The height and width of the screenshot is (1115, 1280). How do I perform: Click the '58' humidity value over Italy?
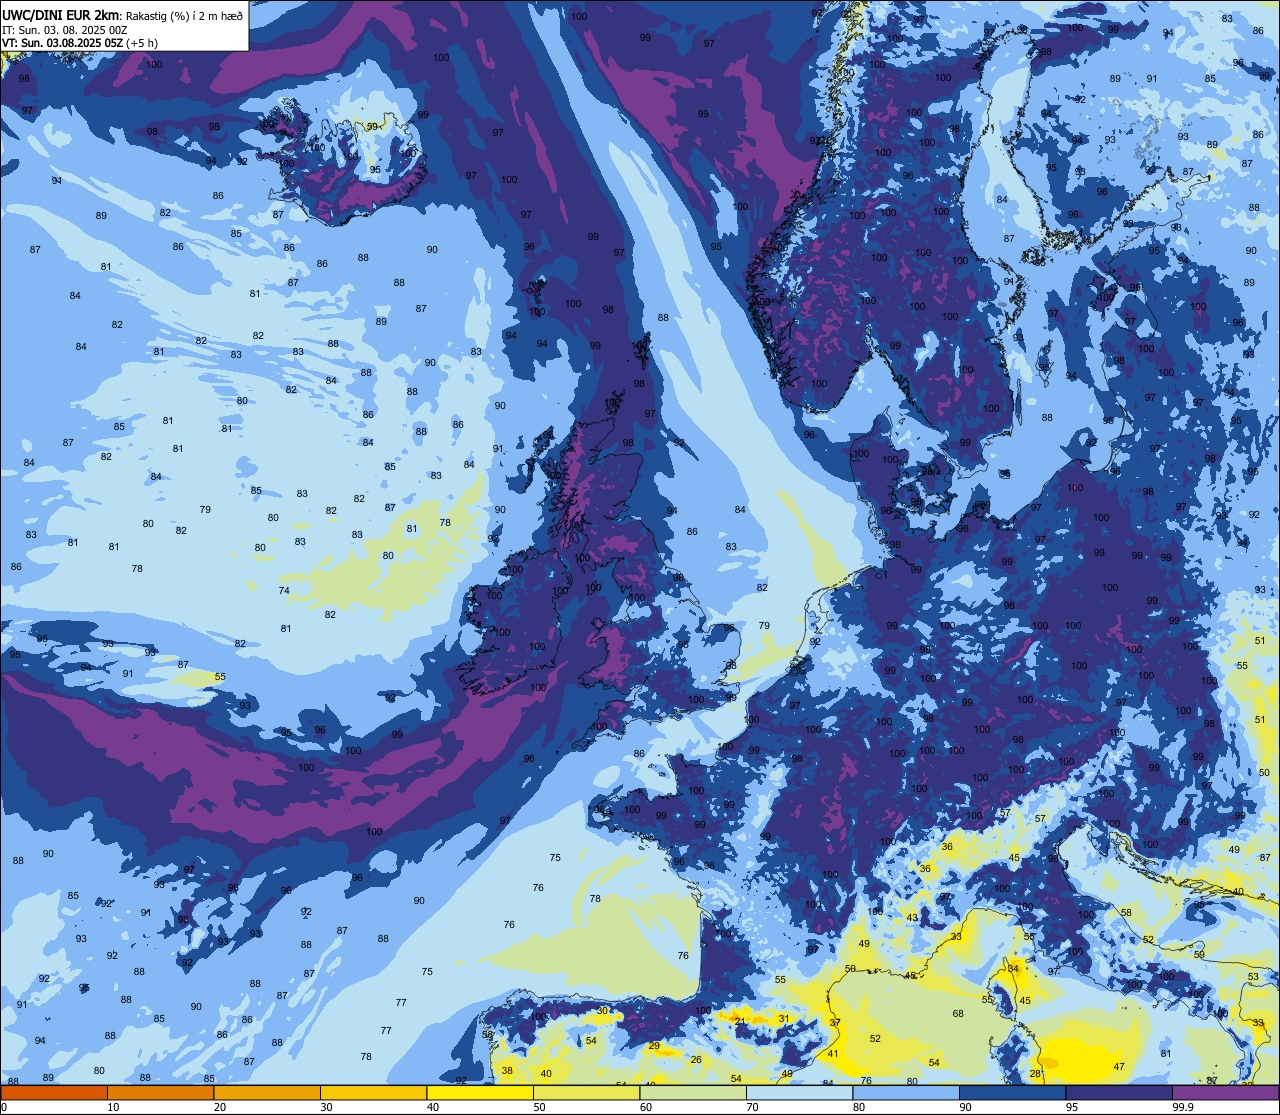[1126, 913]
